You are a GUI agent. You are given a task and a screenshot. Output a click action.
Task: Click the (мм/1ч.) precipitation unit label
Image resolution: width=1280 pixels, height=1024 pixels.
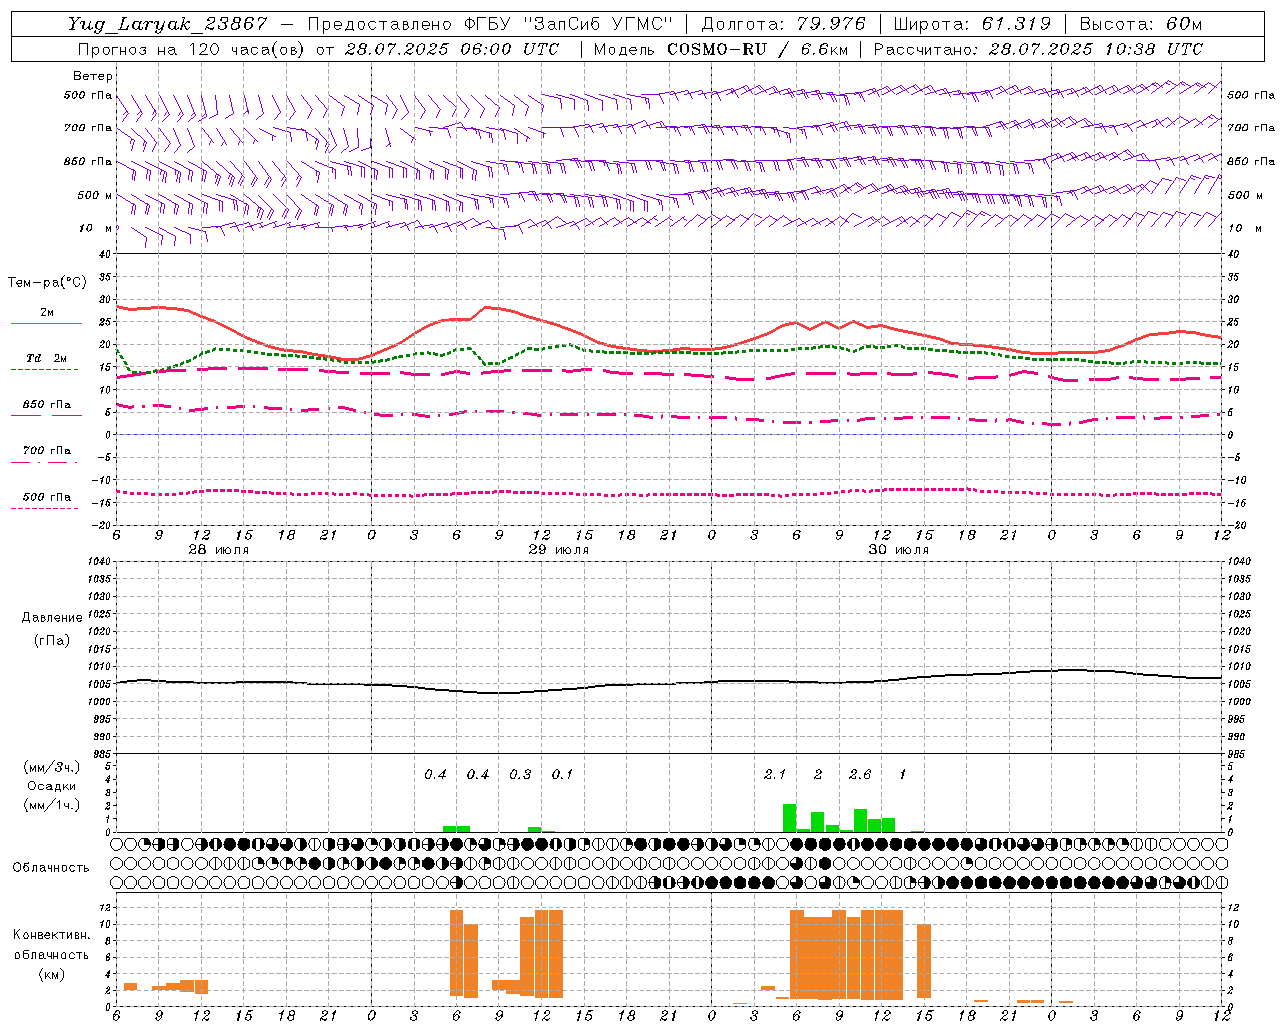pyautogui.click(x=51, y=805)
